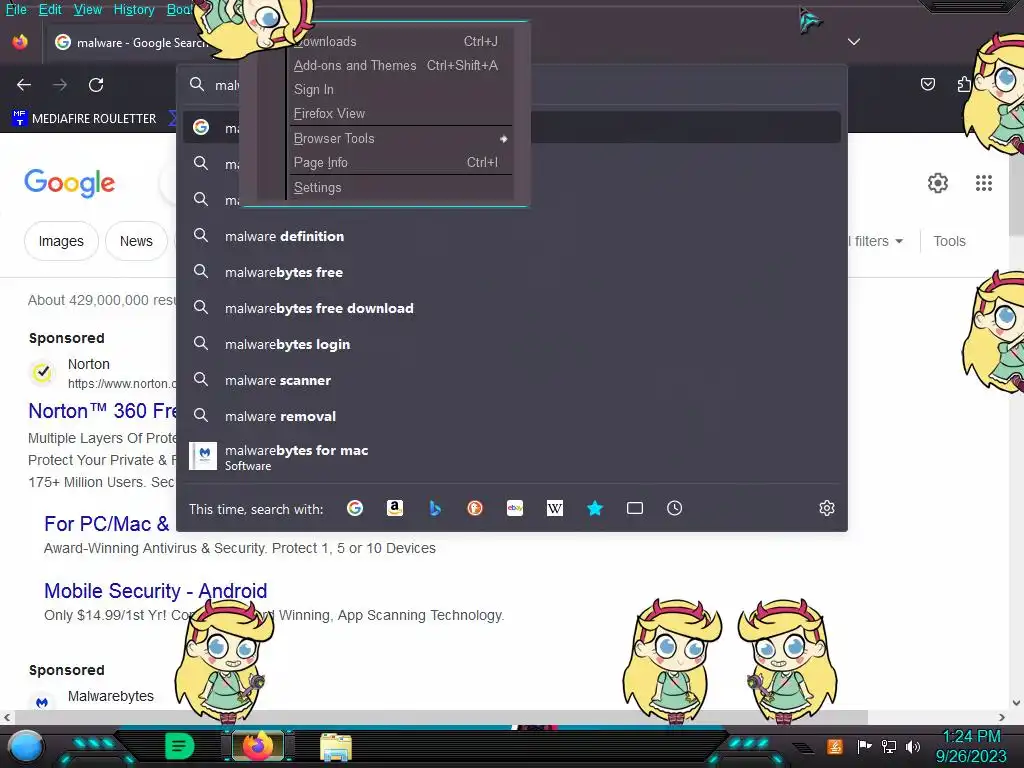Pick suggestion malware removal

[x=512, y=416]
